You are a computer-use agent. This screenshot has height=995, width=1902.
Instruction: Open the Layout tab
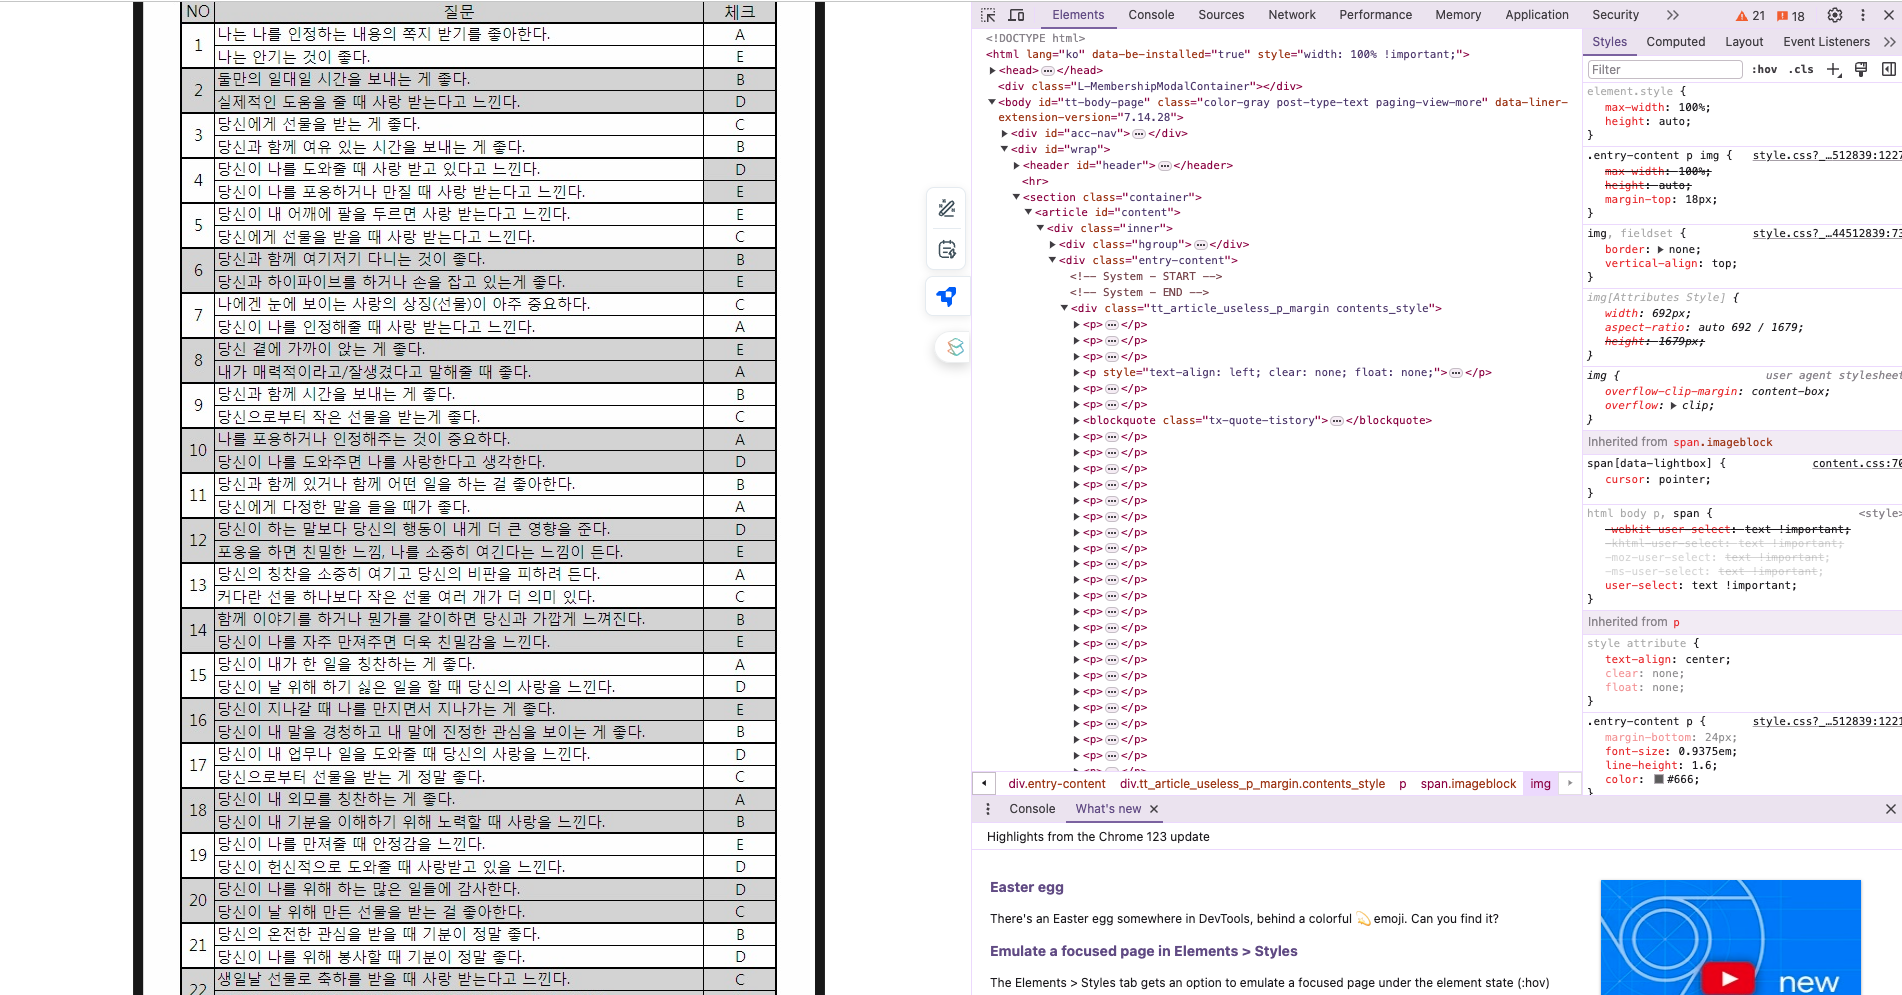point(1744,42)
